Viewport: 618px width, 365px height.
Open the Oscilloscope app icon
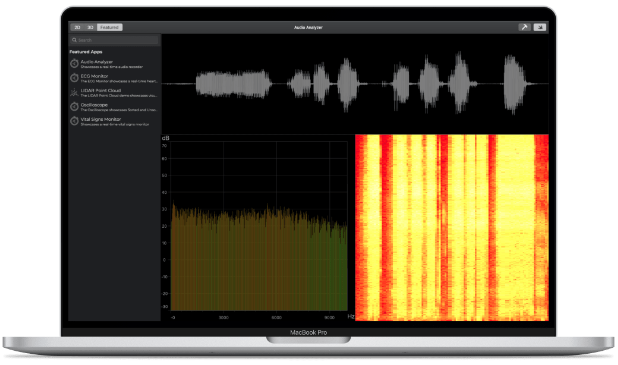pyautogui.click(x=74, y=106)
